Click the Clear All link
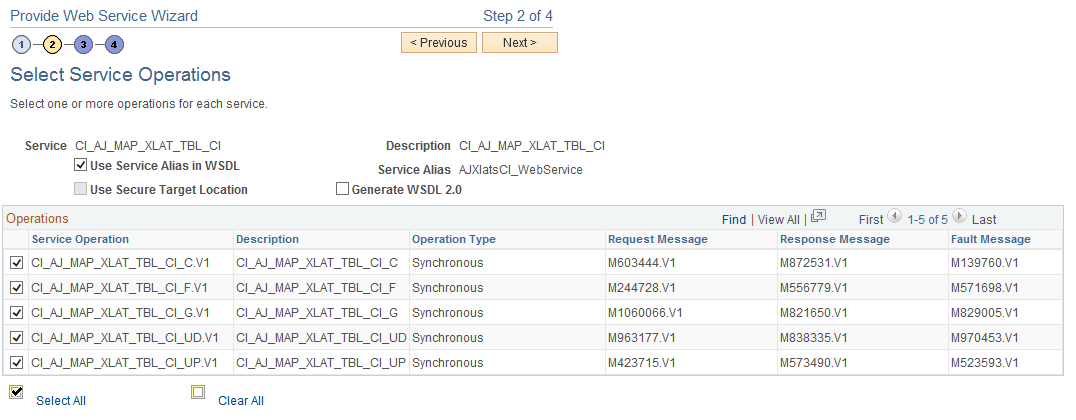This screenshot has width=1076, height=420. pos(241,401)
